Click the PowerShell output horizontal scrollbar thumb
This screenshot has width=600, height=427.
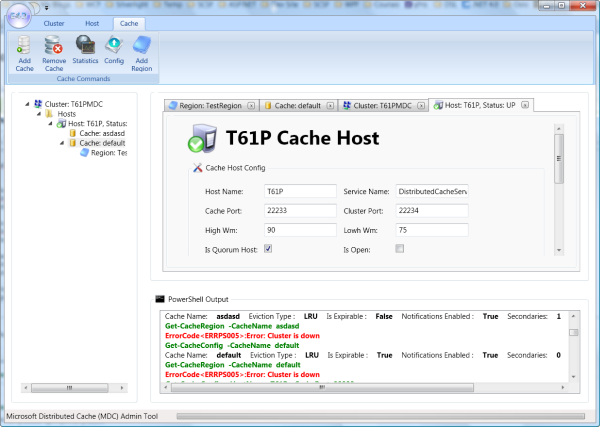(x=322, y=388)
